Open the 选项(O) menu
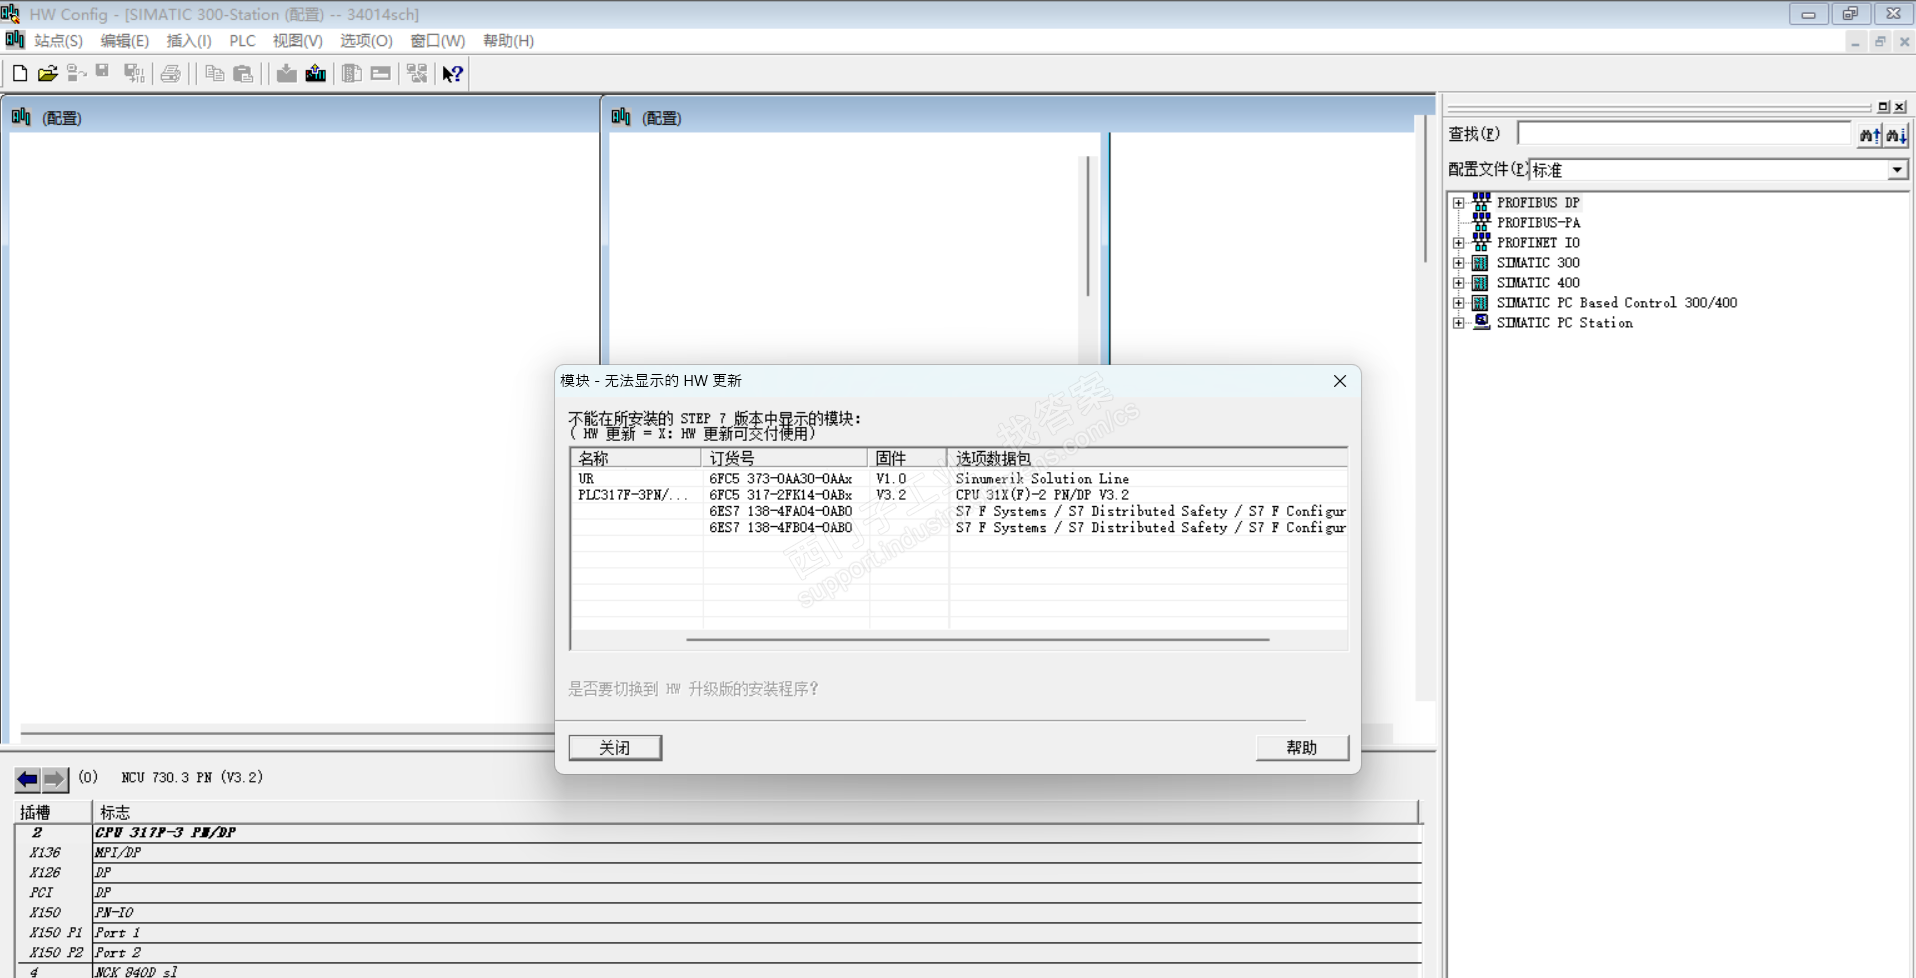 366,41
